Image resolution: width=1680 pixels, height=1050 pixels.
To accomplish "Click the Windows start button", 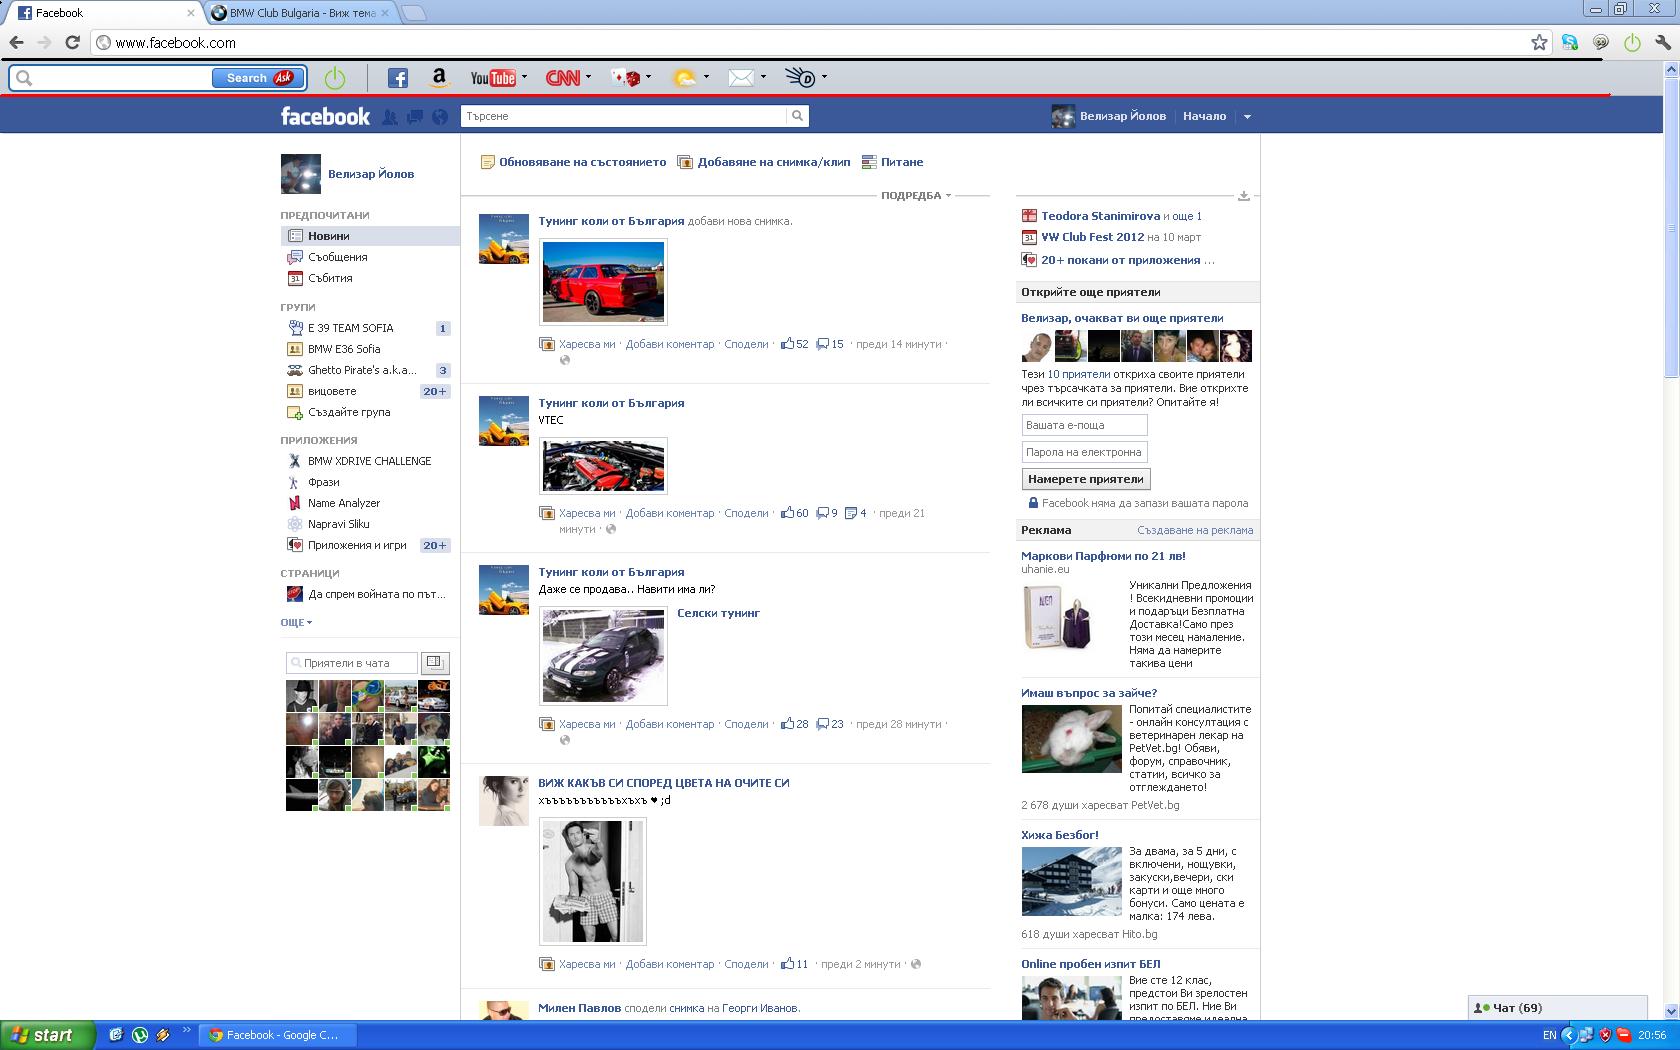I will (47, 1035).
